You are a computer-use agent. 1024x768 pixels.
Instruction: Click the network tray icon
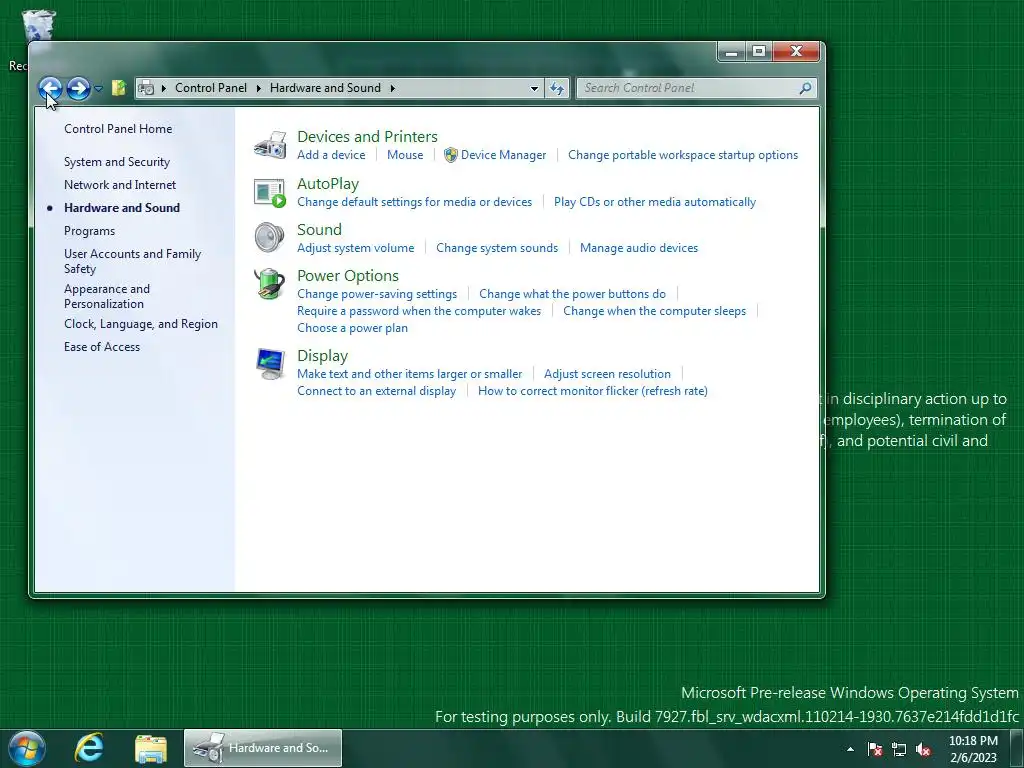(x=899, y=749)
